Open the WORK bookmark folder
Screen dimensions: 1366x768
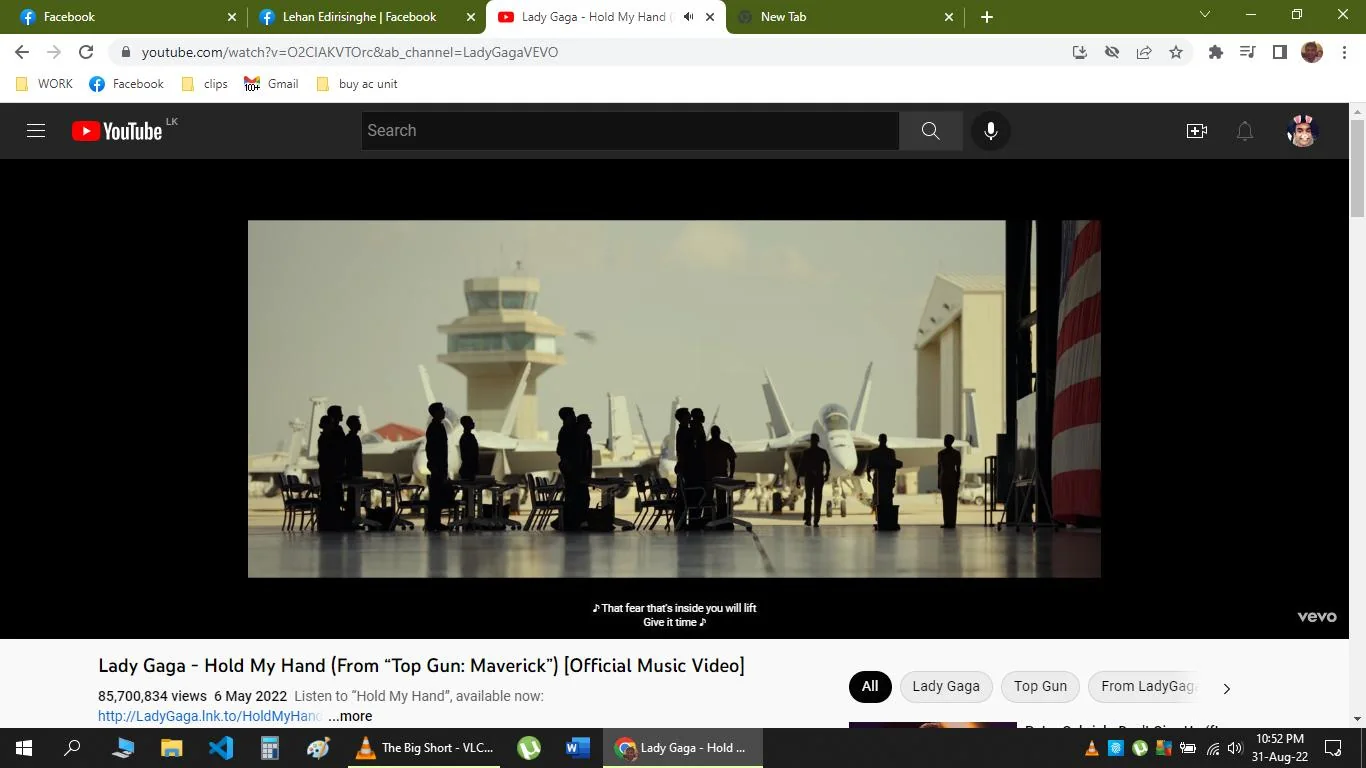tap(45, 84)
